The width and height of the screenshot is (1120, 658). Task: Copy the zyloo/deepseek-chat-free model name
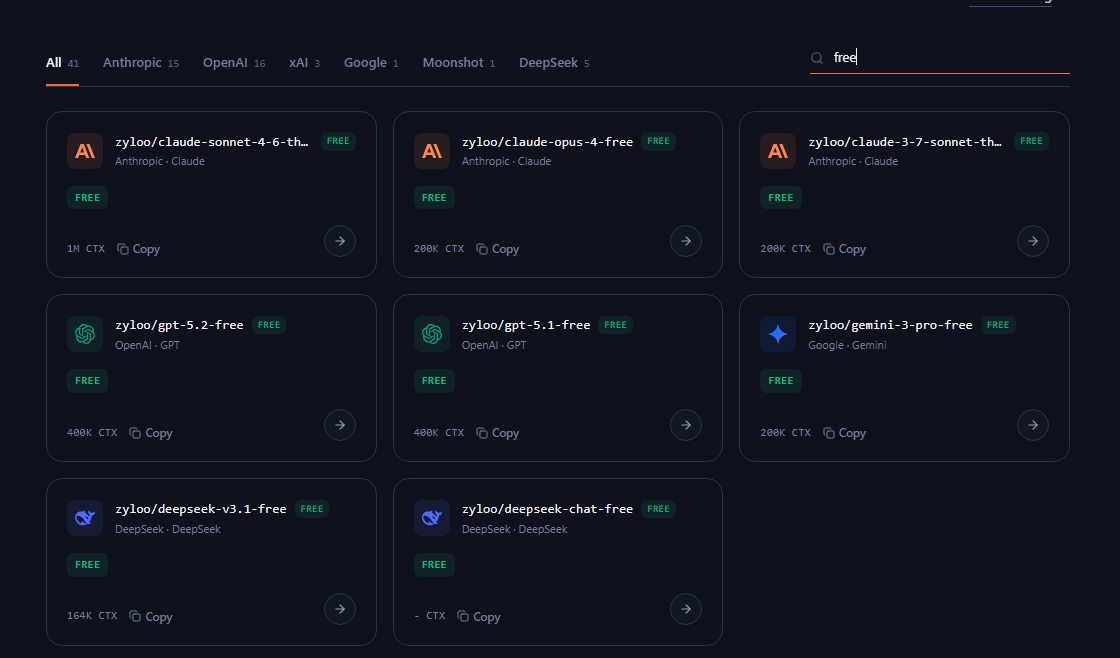point(479,617)
